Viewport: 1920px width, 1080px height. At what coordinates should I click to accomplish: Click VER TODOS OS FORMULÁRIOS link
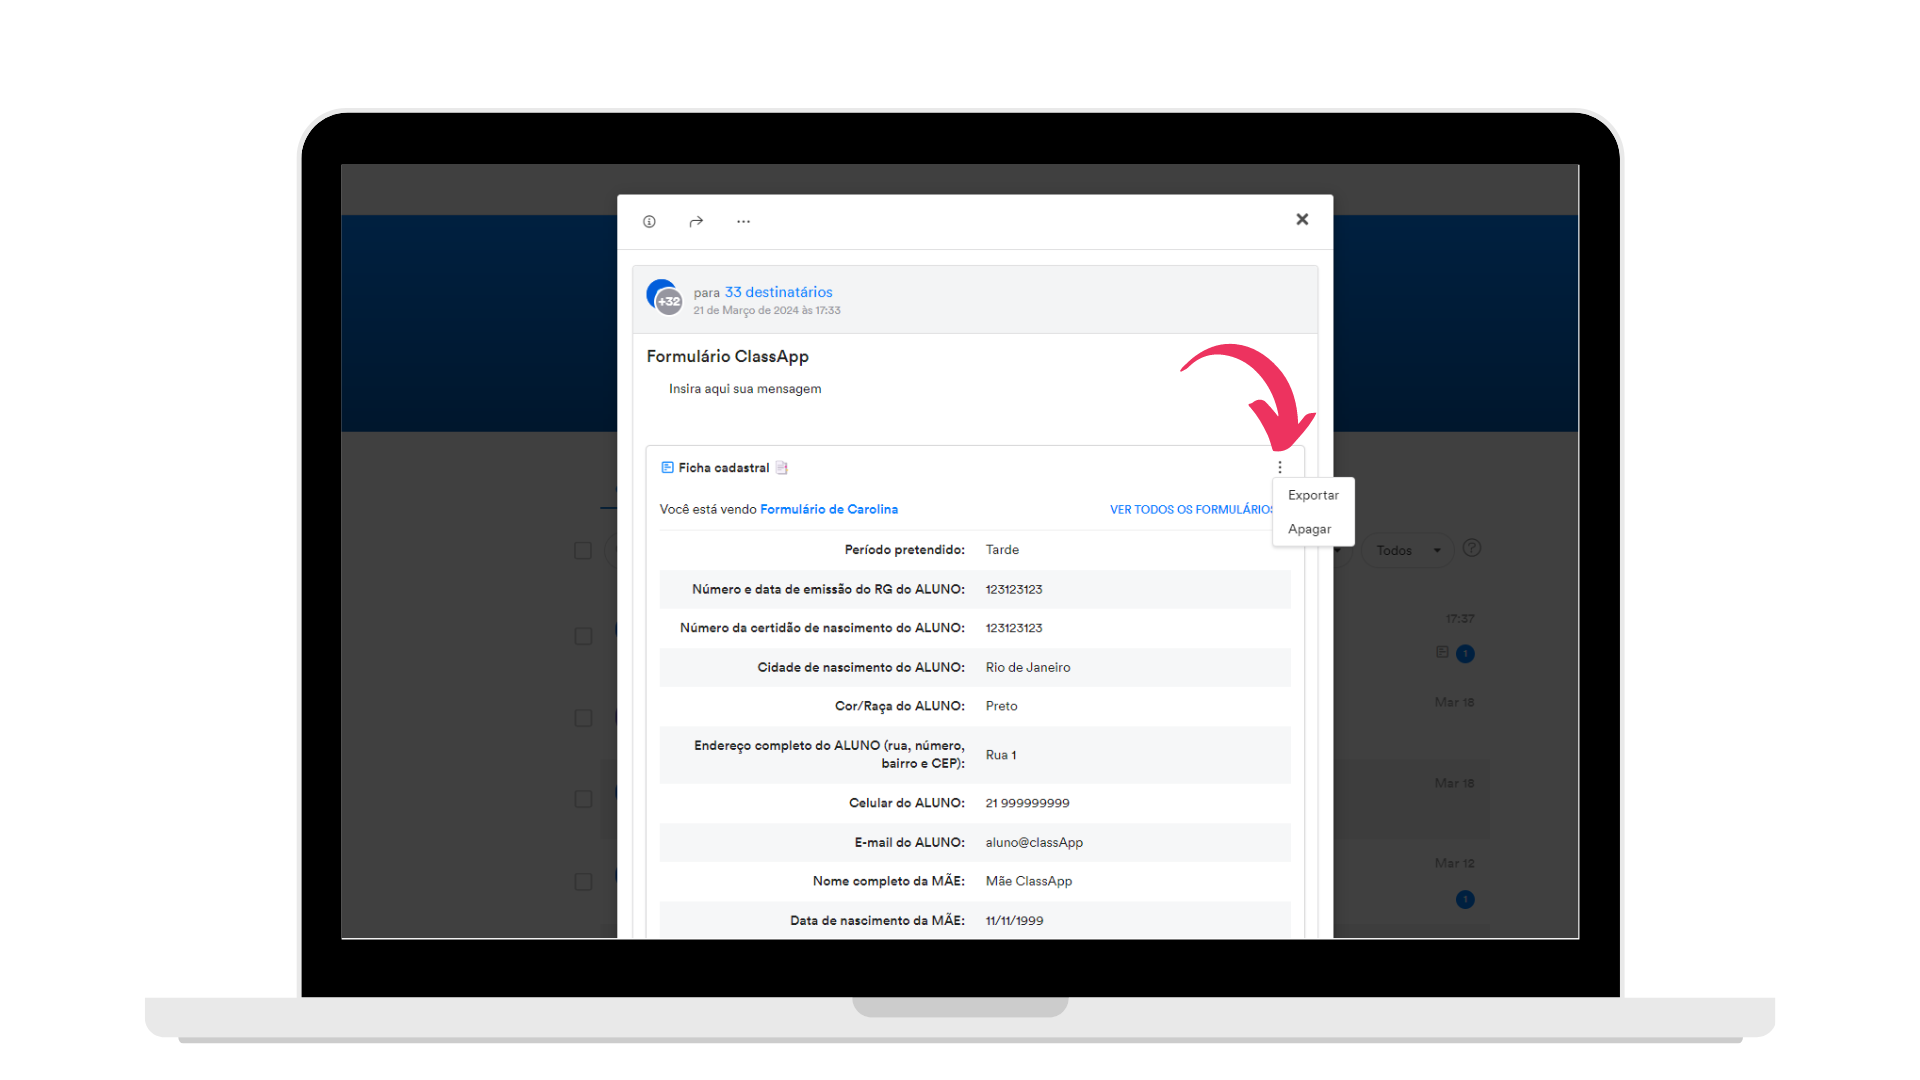click(x=1191, y=510)
